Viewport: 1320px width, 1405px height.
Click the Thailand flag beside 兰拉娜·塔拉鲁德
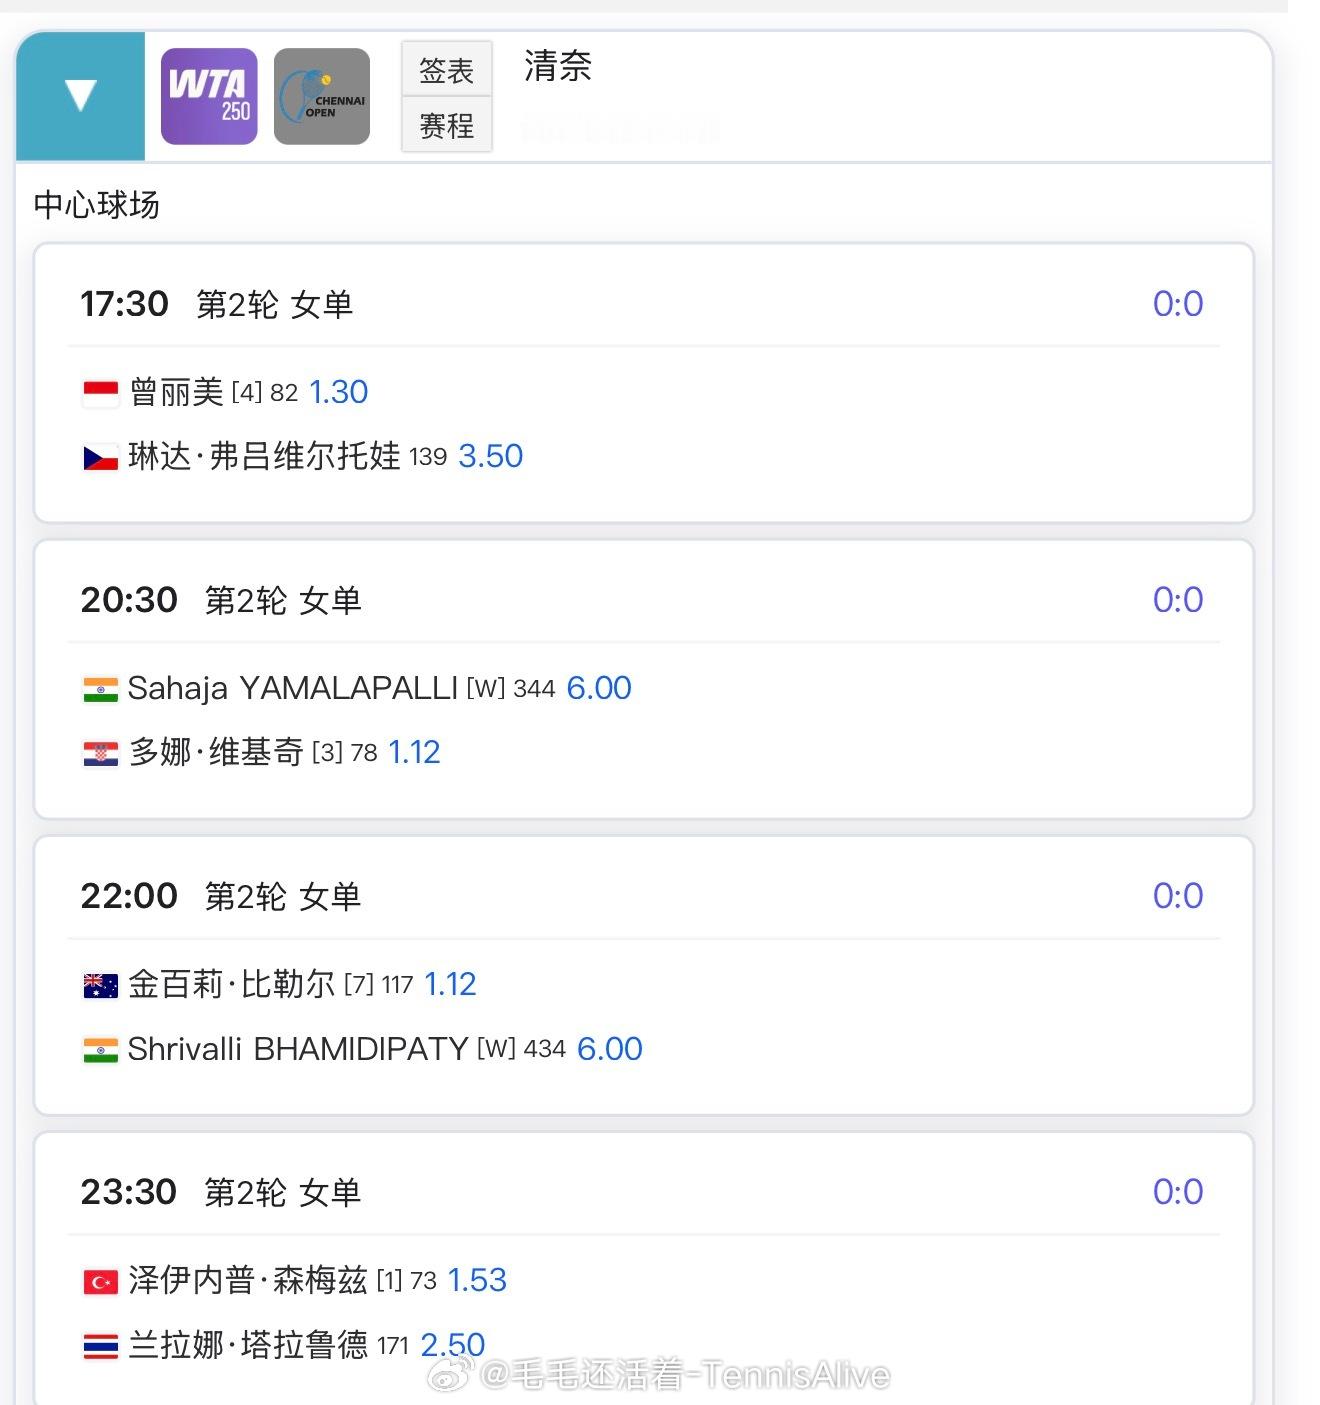(100, 1345)
